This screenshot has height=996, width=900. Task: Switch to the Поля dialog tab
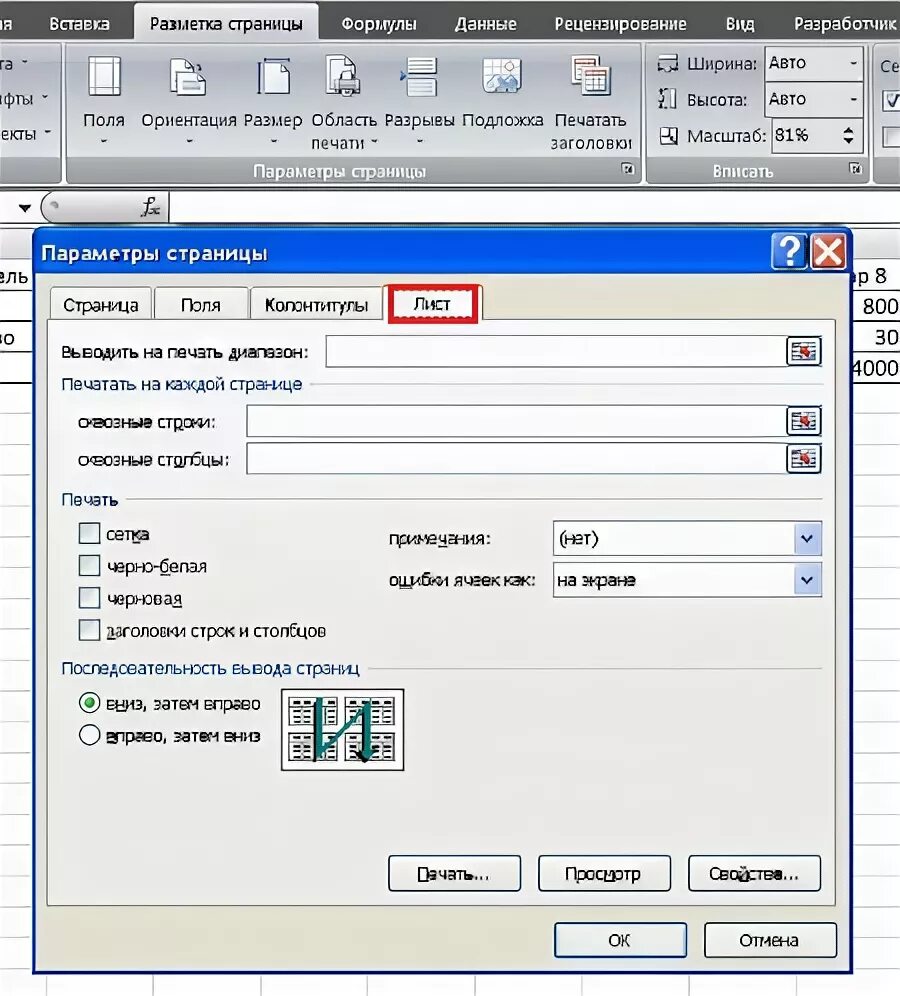201,305
